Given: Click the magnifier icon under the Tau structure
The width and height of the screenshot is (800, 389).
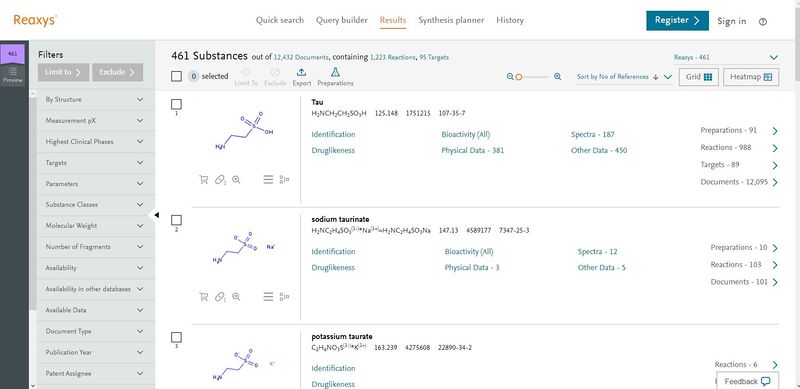Looking at the screenshot, I should 236,180.
